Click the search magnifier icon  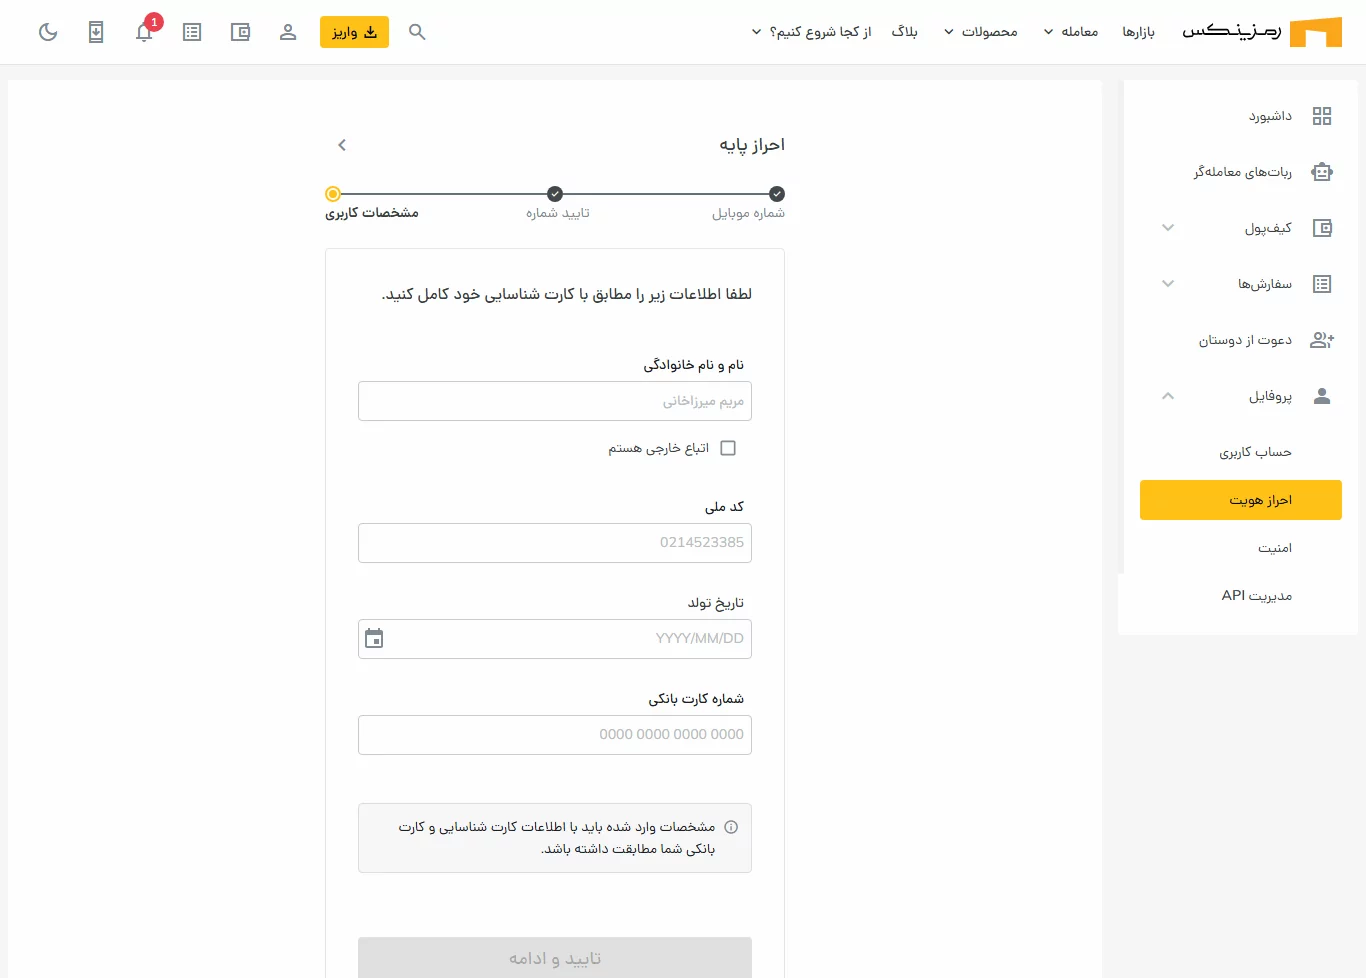(417, 32)
